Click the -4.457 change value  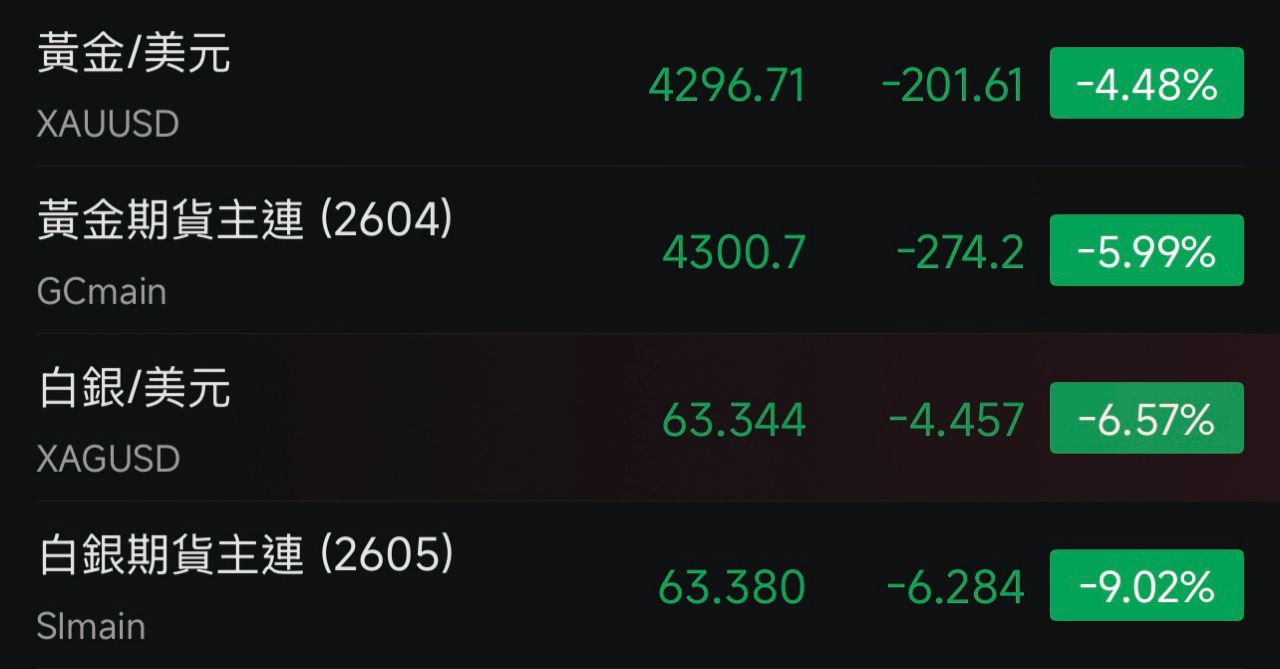[956, 420]
